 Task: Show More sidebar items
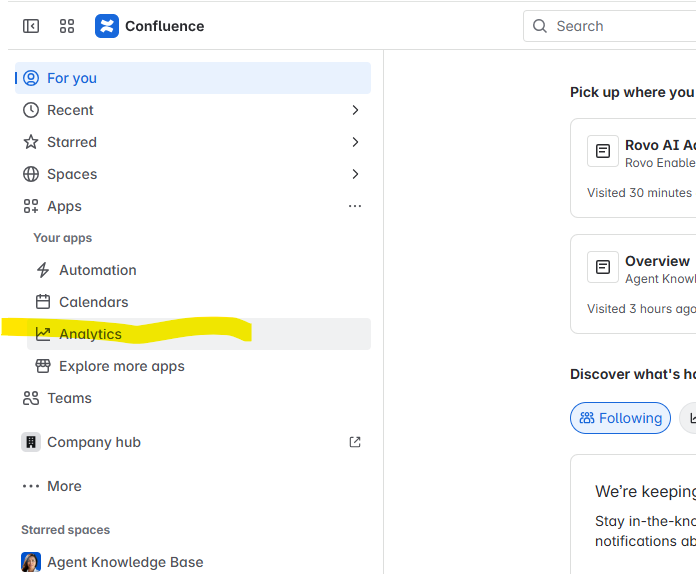click(x=64, y=486)
